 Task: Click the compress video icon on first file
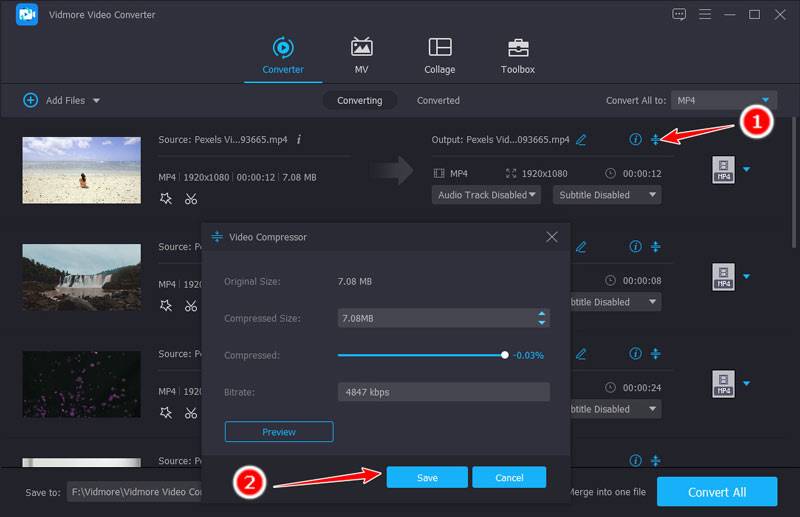656,139
